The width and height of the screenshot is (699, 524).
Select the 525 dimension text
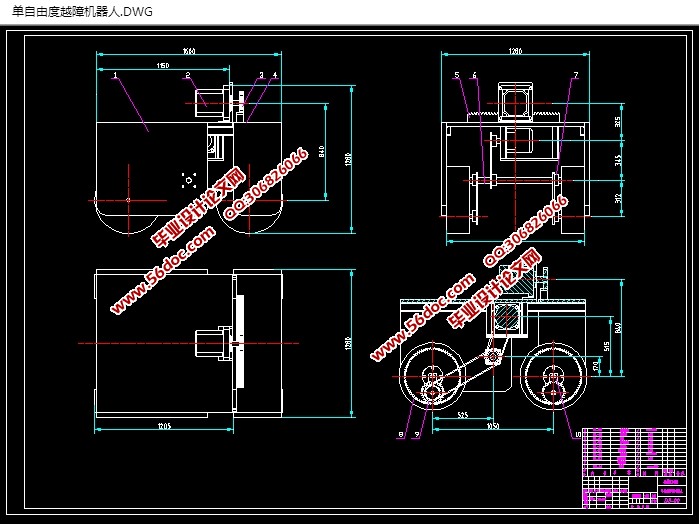click(463, 413)
